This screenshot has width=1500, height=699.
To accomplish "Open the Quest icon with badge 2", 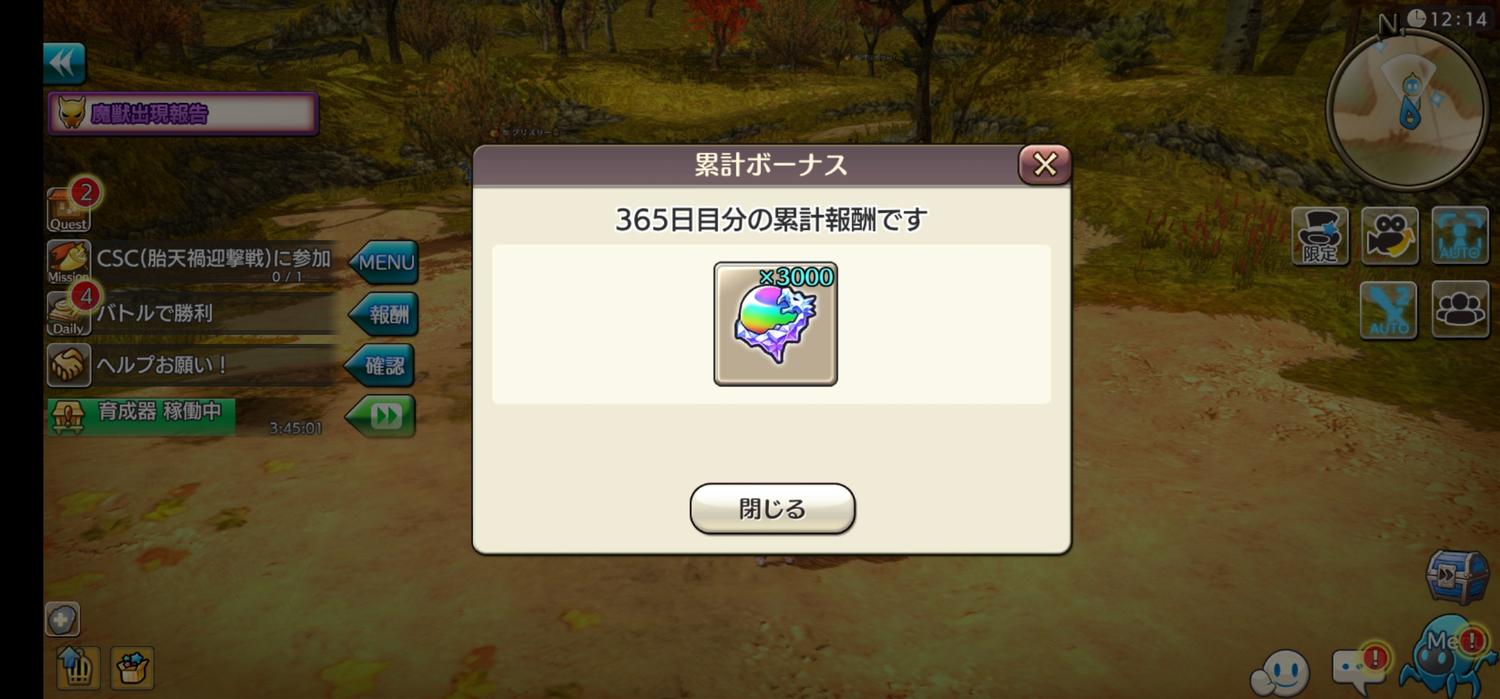I will point(69,209).
